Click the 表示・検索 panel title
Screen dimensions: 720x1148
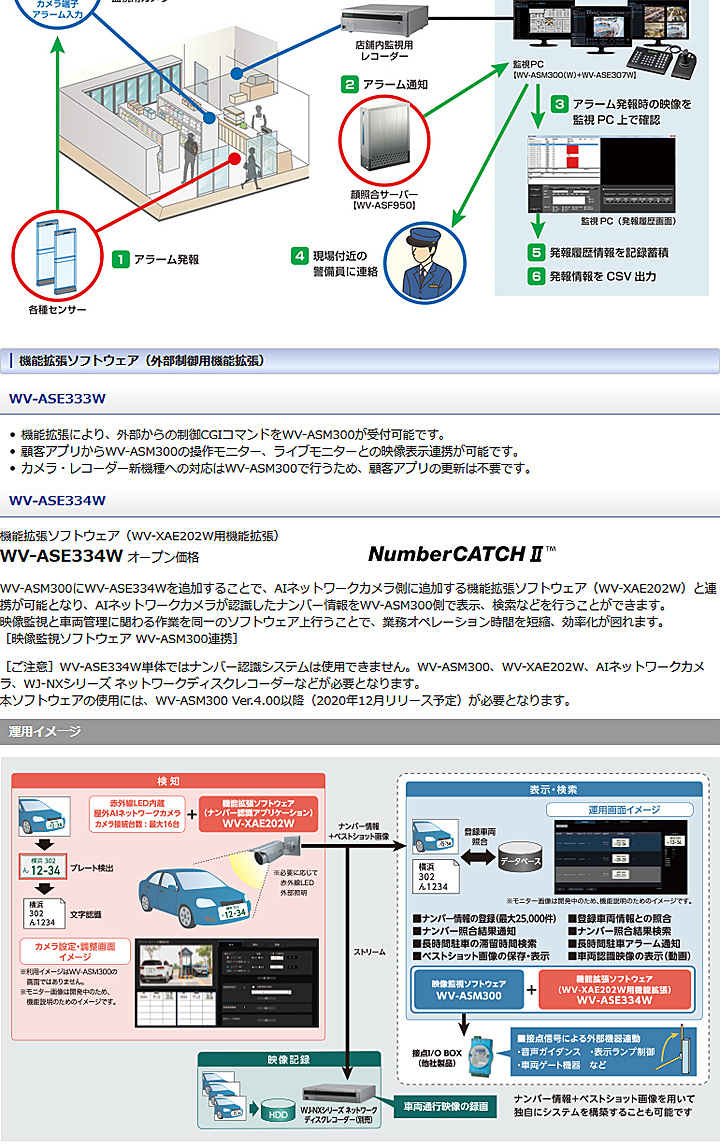pos(554,789)
